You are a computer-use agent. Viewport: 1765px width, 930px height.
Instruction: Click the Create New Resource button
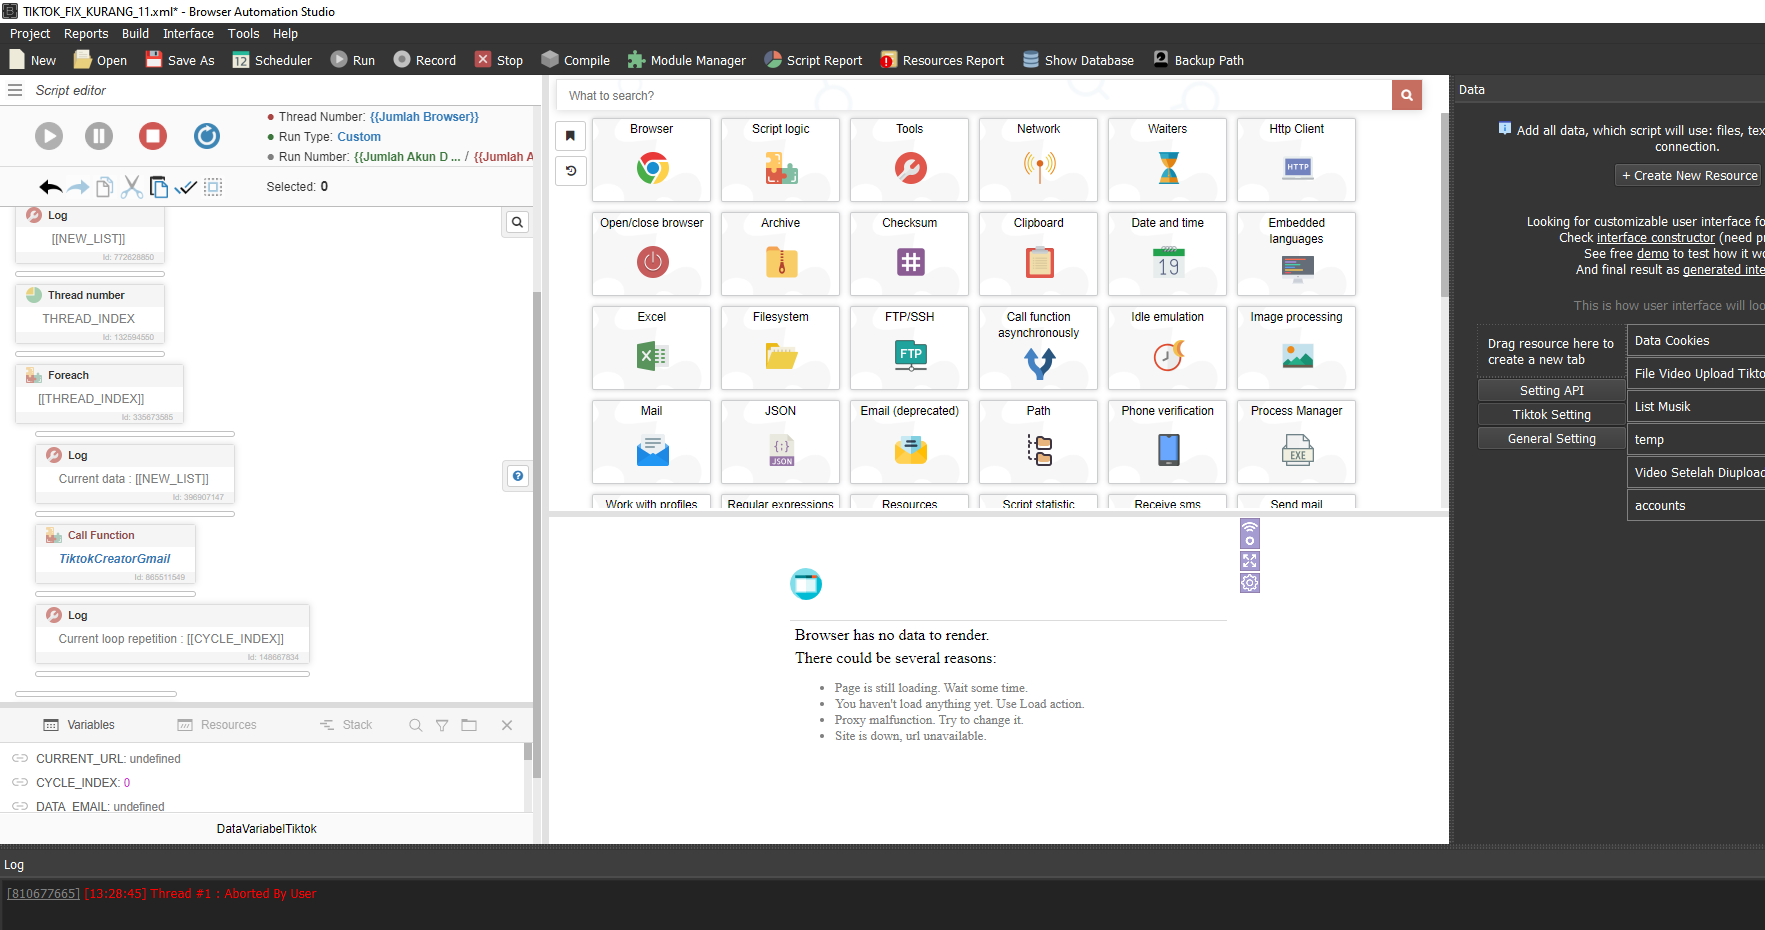1689,176
